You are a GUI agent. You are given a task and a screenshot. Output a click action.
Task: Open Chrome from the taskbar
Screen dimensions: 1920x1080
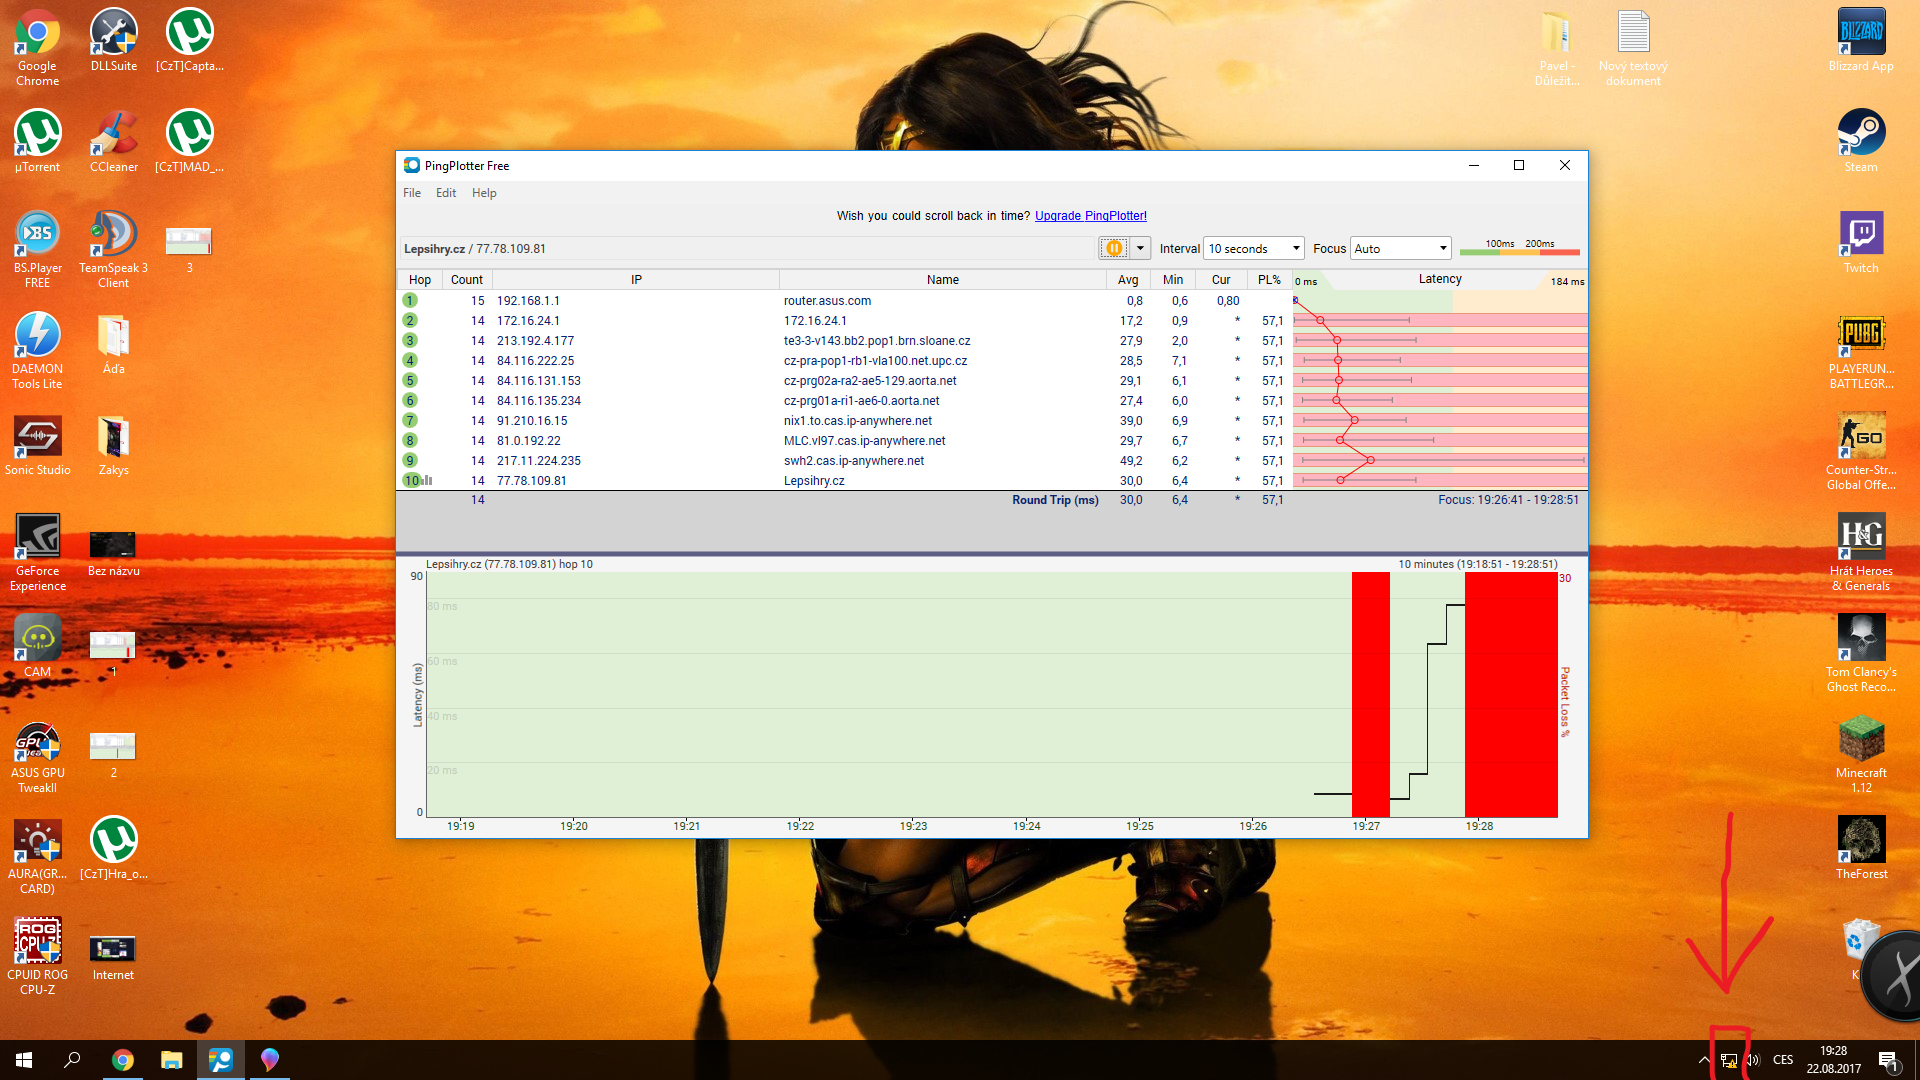click(x=122, y=1060)
